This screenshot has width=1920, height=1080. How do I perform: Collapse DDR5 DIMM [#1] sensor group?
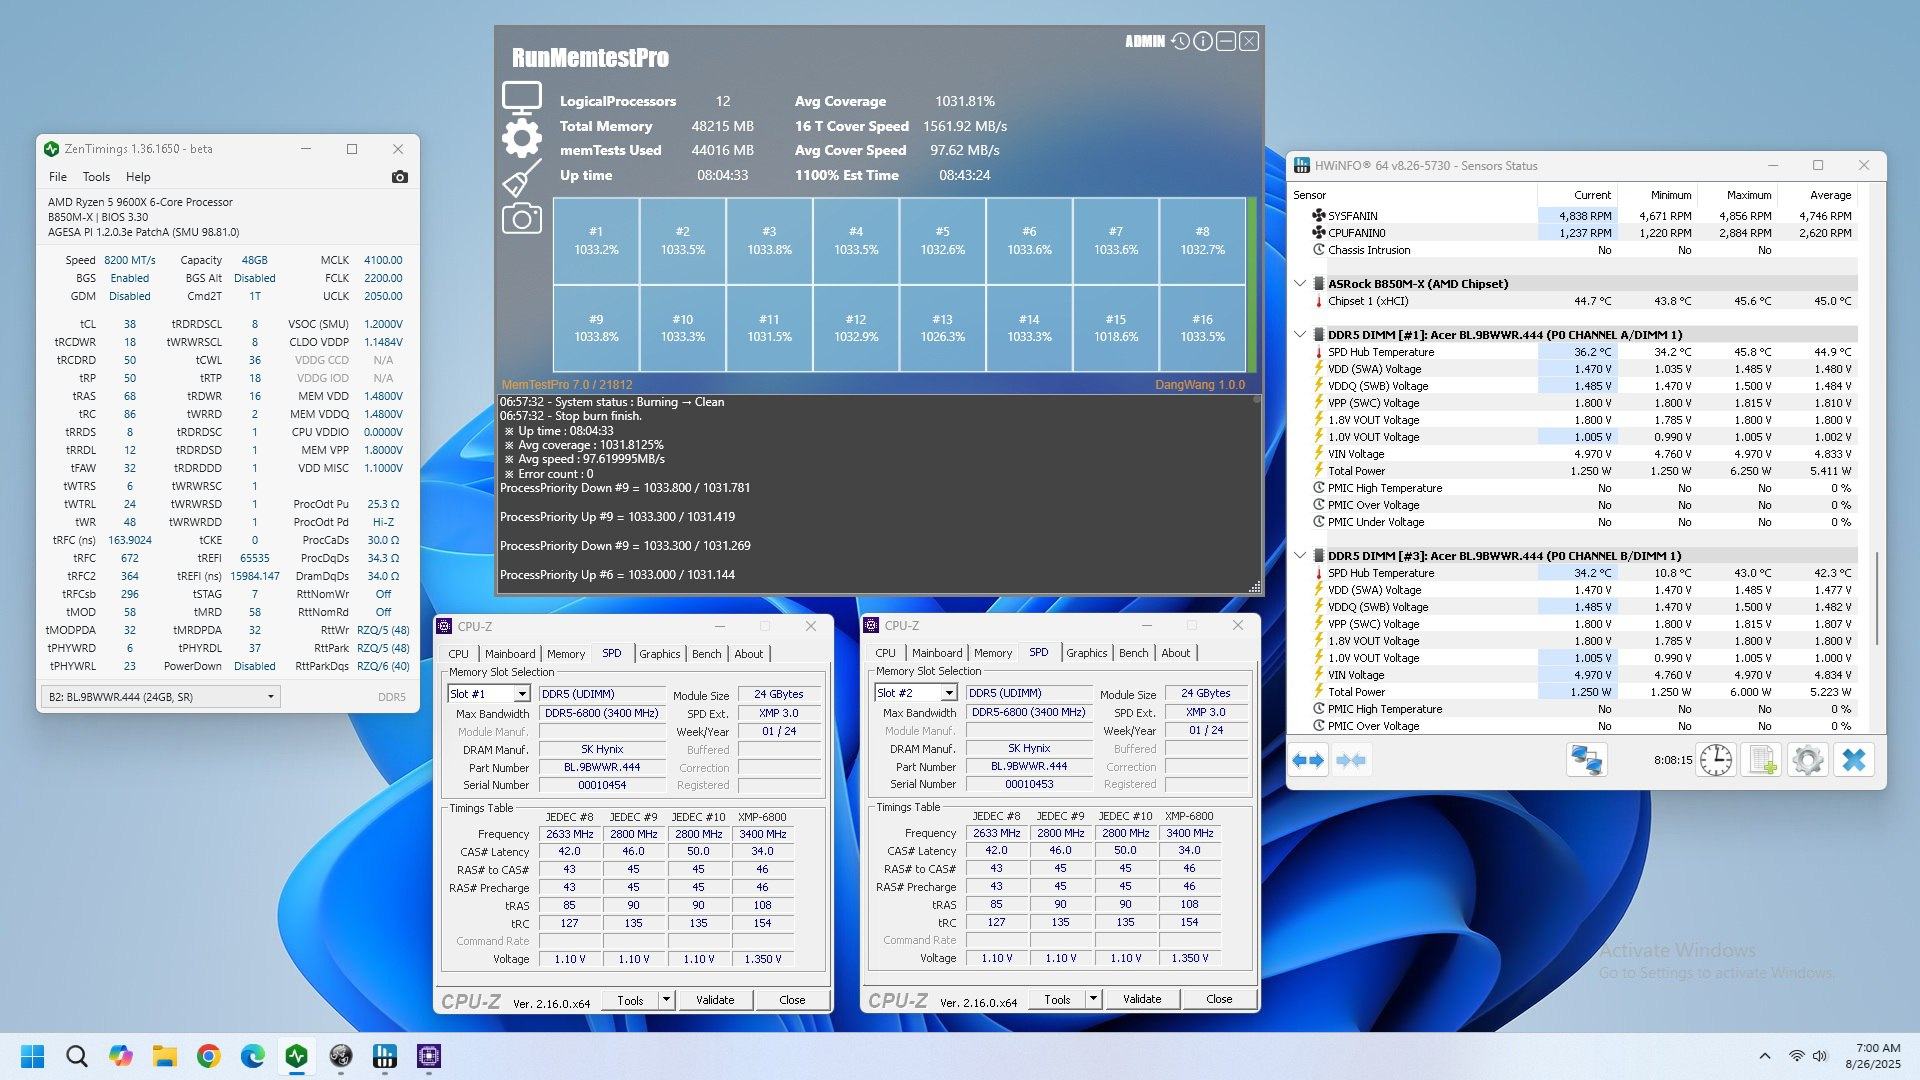pyautogui.click(x=1300, y=335)
